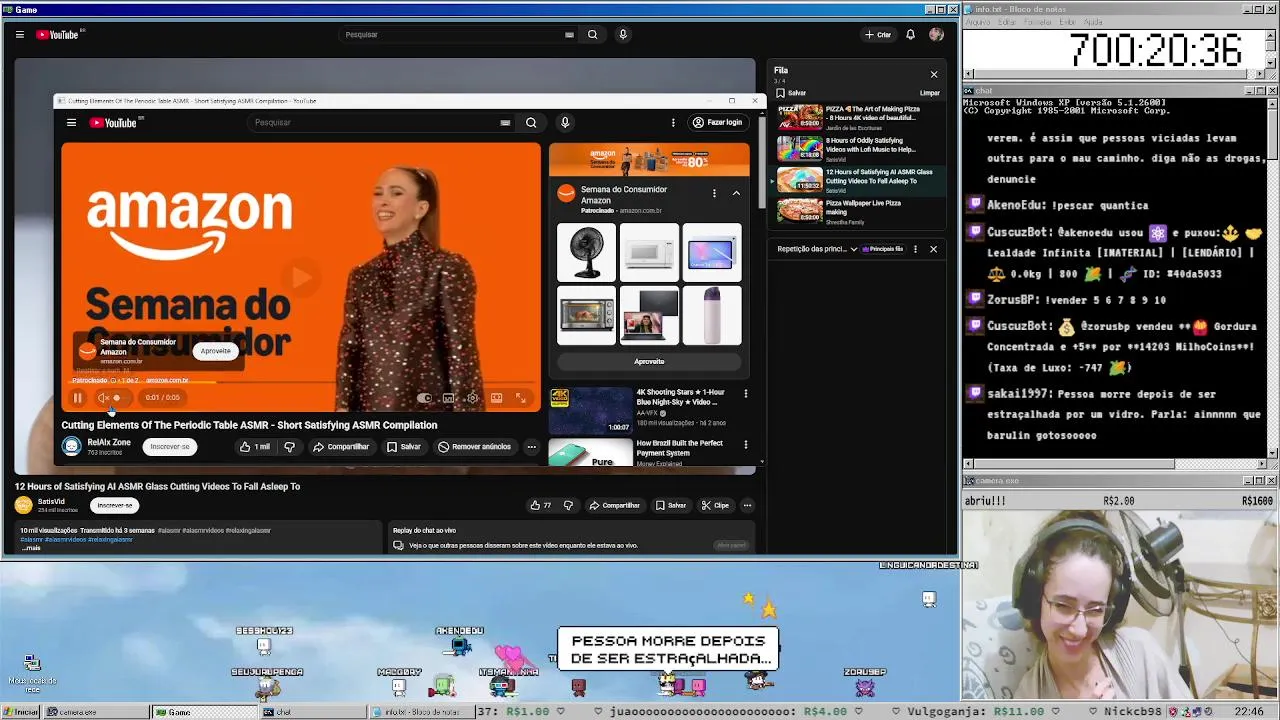Collapse the Amazon sponsored panel
This screenshot has width=1280, height=720.
pos(736,194)
